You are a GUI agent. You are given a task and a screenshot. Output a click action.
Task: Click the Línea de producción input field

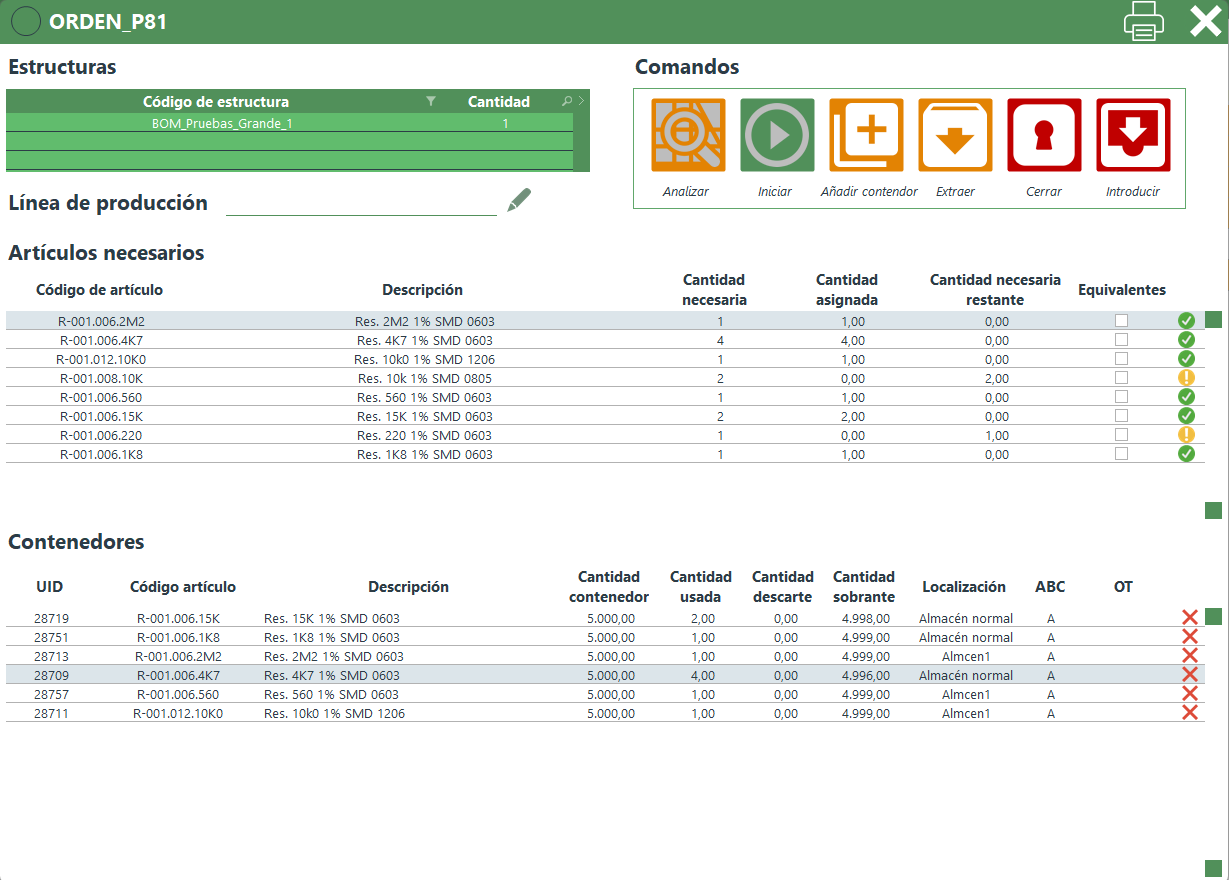(x=361, y=203)
